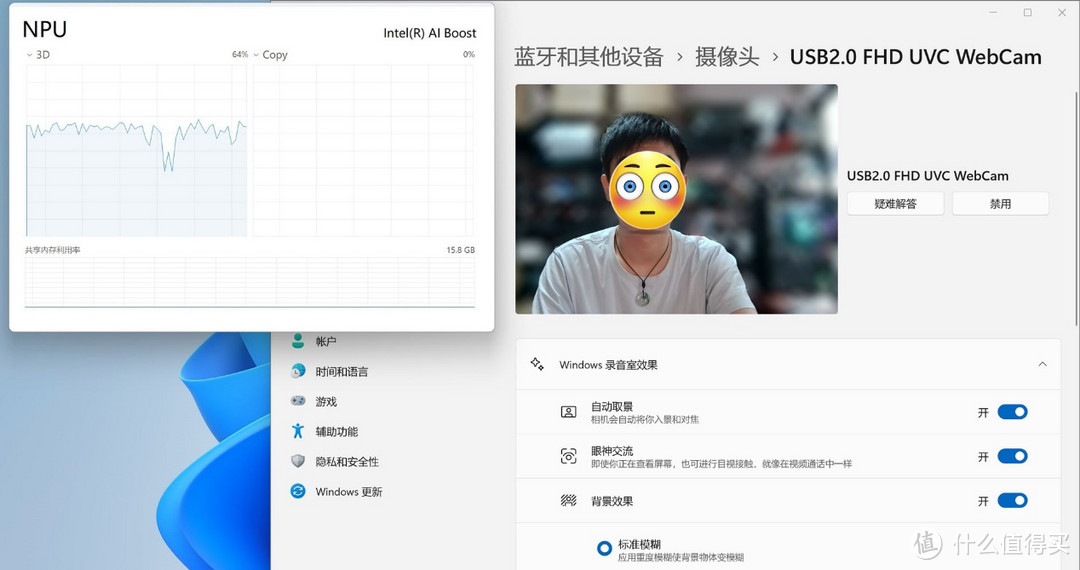Click the 眼神交流 eye contact icon
Viewport: 1080px width, 570px height.
tap(568, 456)
